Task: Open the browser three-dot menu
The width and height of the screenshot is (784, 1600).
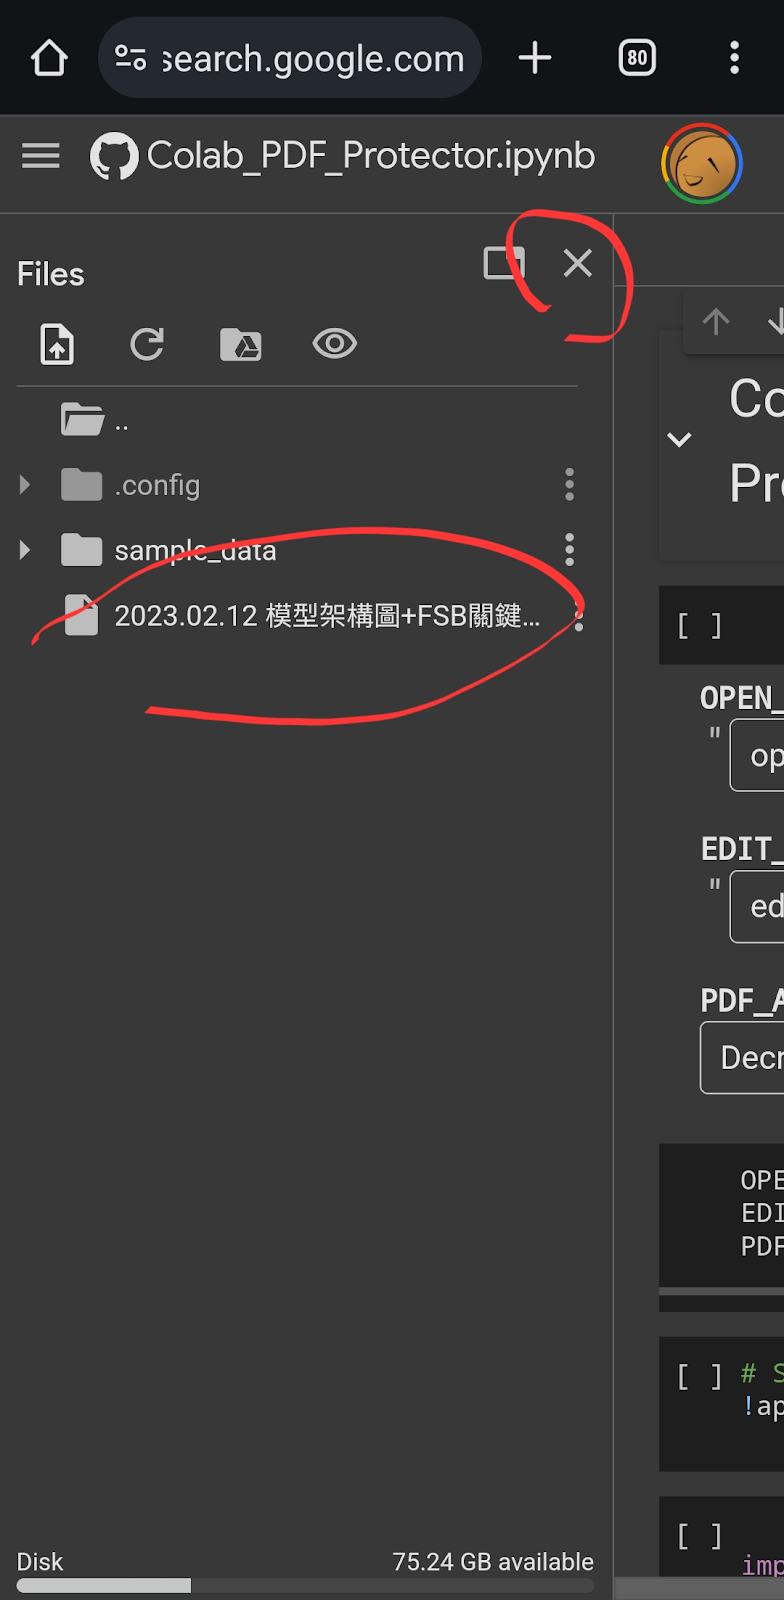Action: [x=735, y=58]
